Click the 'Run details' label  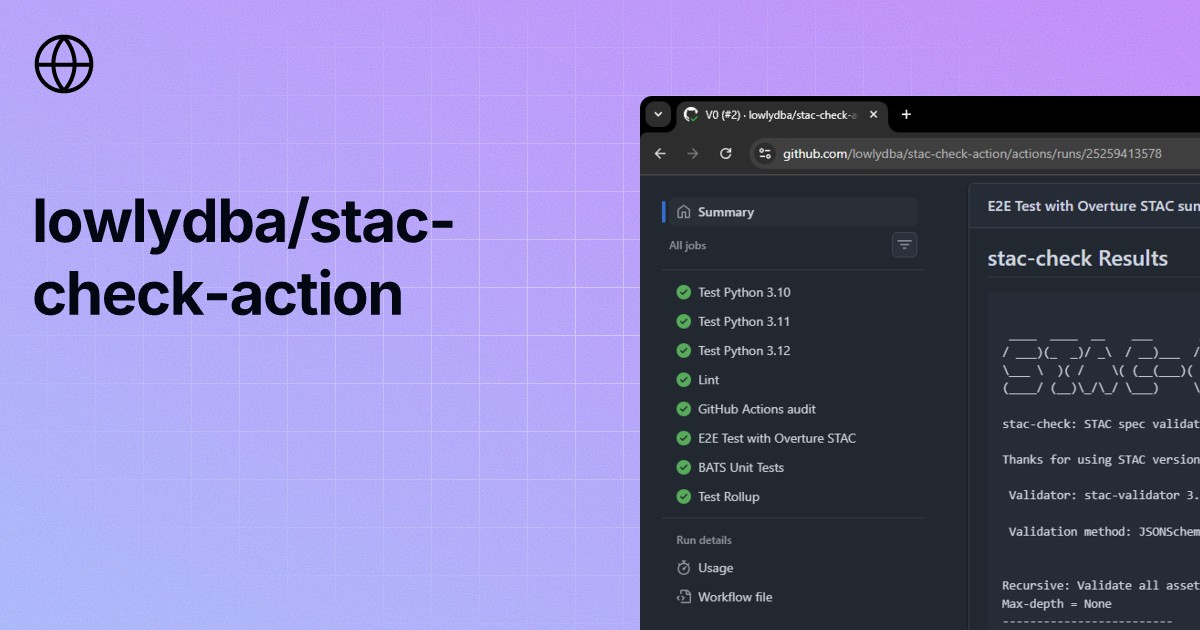[704, 540]
